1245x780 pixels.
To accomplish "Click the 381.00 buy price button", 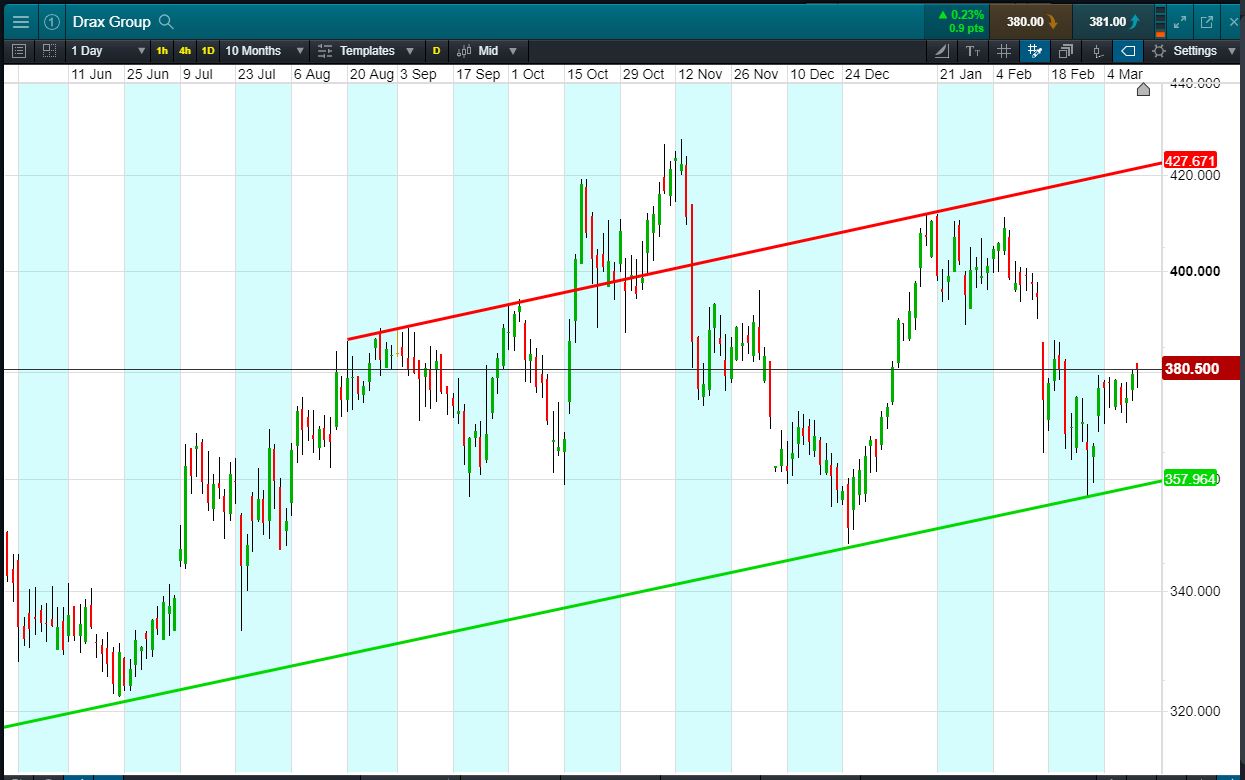I will pos(1114,21).
